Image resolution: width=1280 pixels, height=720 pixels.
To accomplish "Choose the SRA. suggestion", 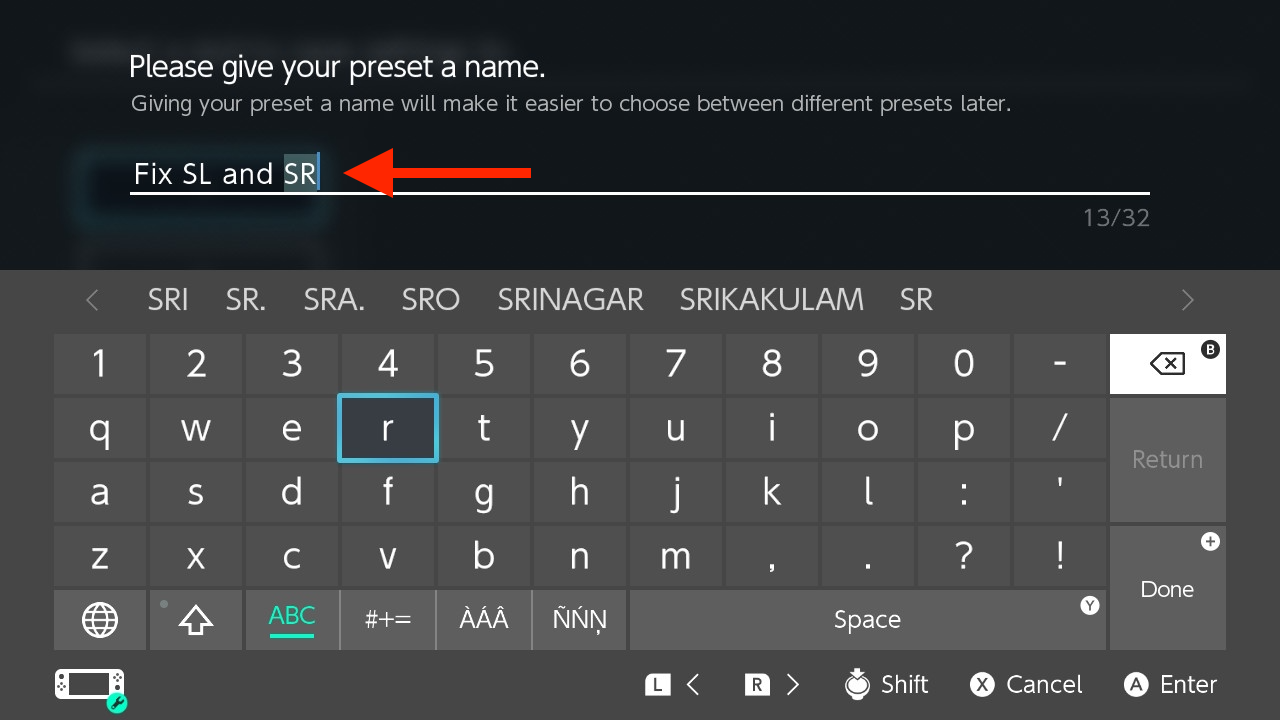I will [334, 299].
